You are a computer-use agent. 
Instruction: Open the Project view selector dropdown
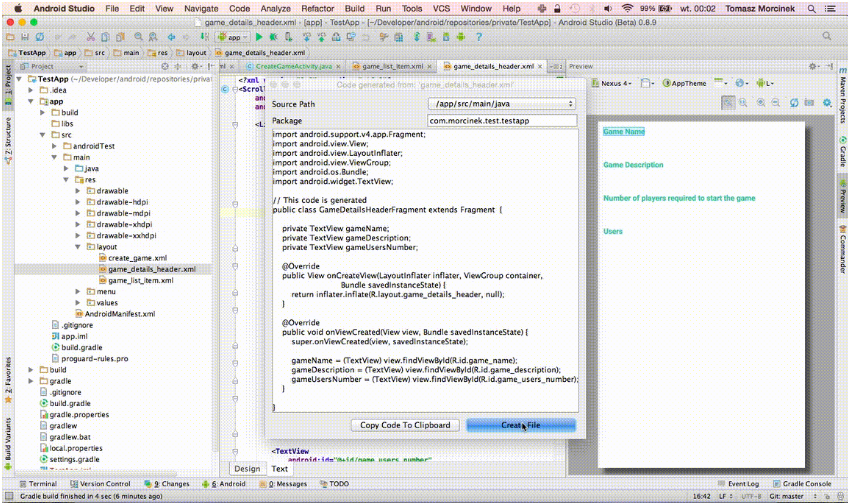[x=51, y=66]
